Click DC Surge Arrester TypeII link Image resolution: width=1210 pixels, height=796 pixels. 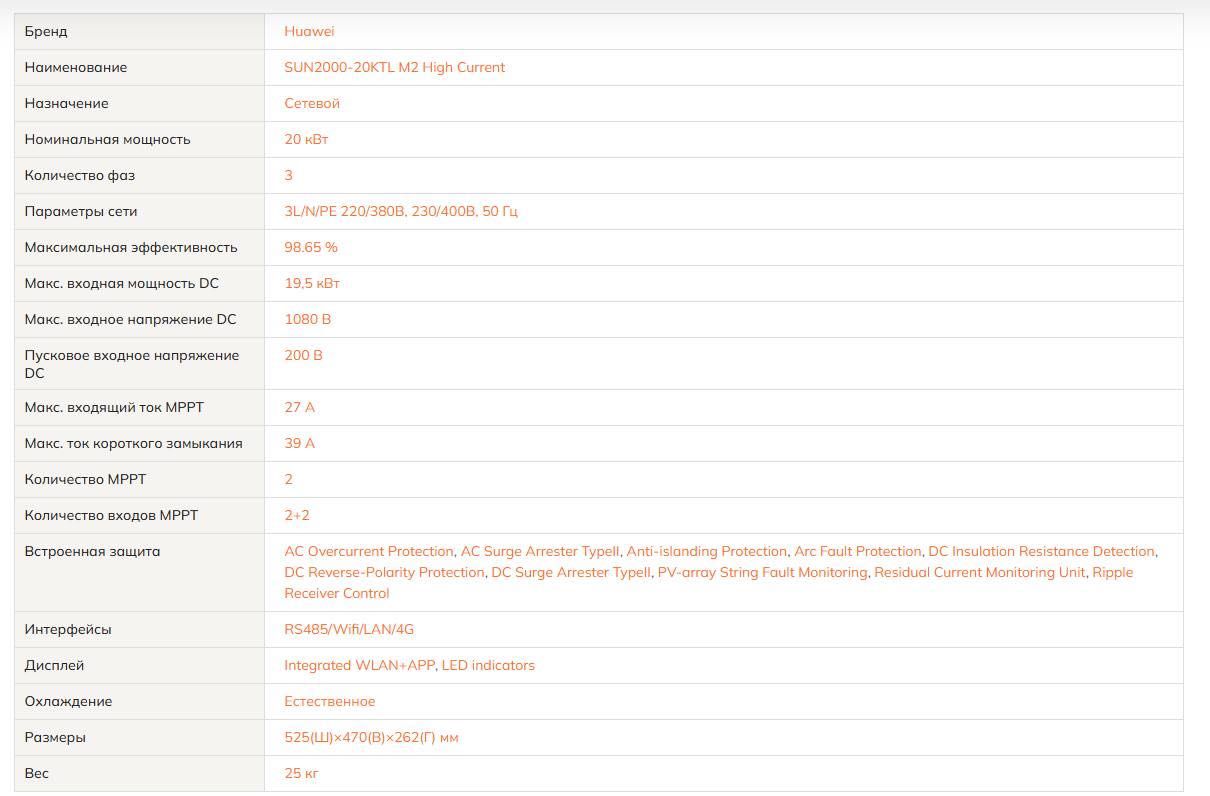click(x=571, y=572)
